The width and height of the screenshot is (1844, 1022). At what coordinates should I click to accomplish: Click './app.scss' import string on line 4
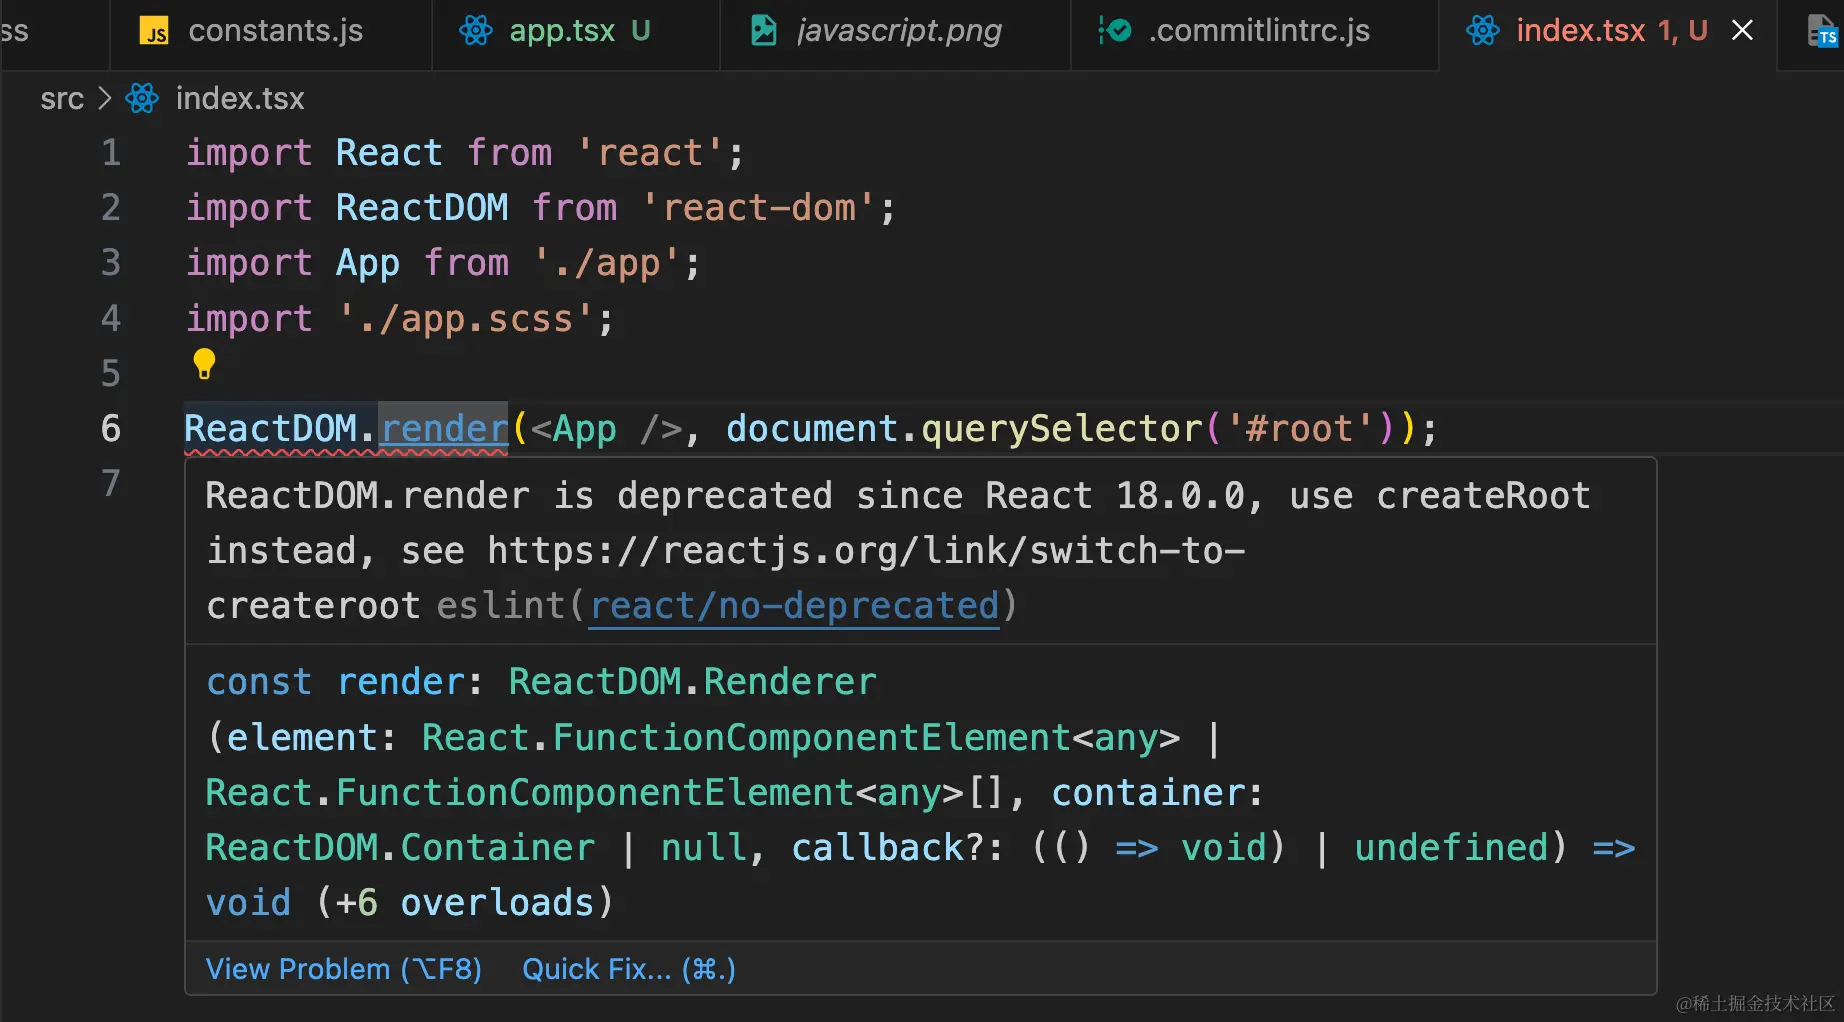click(x=466, y=319)
